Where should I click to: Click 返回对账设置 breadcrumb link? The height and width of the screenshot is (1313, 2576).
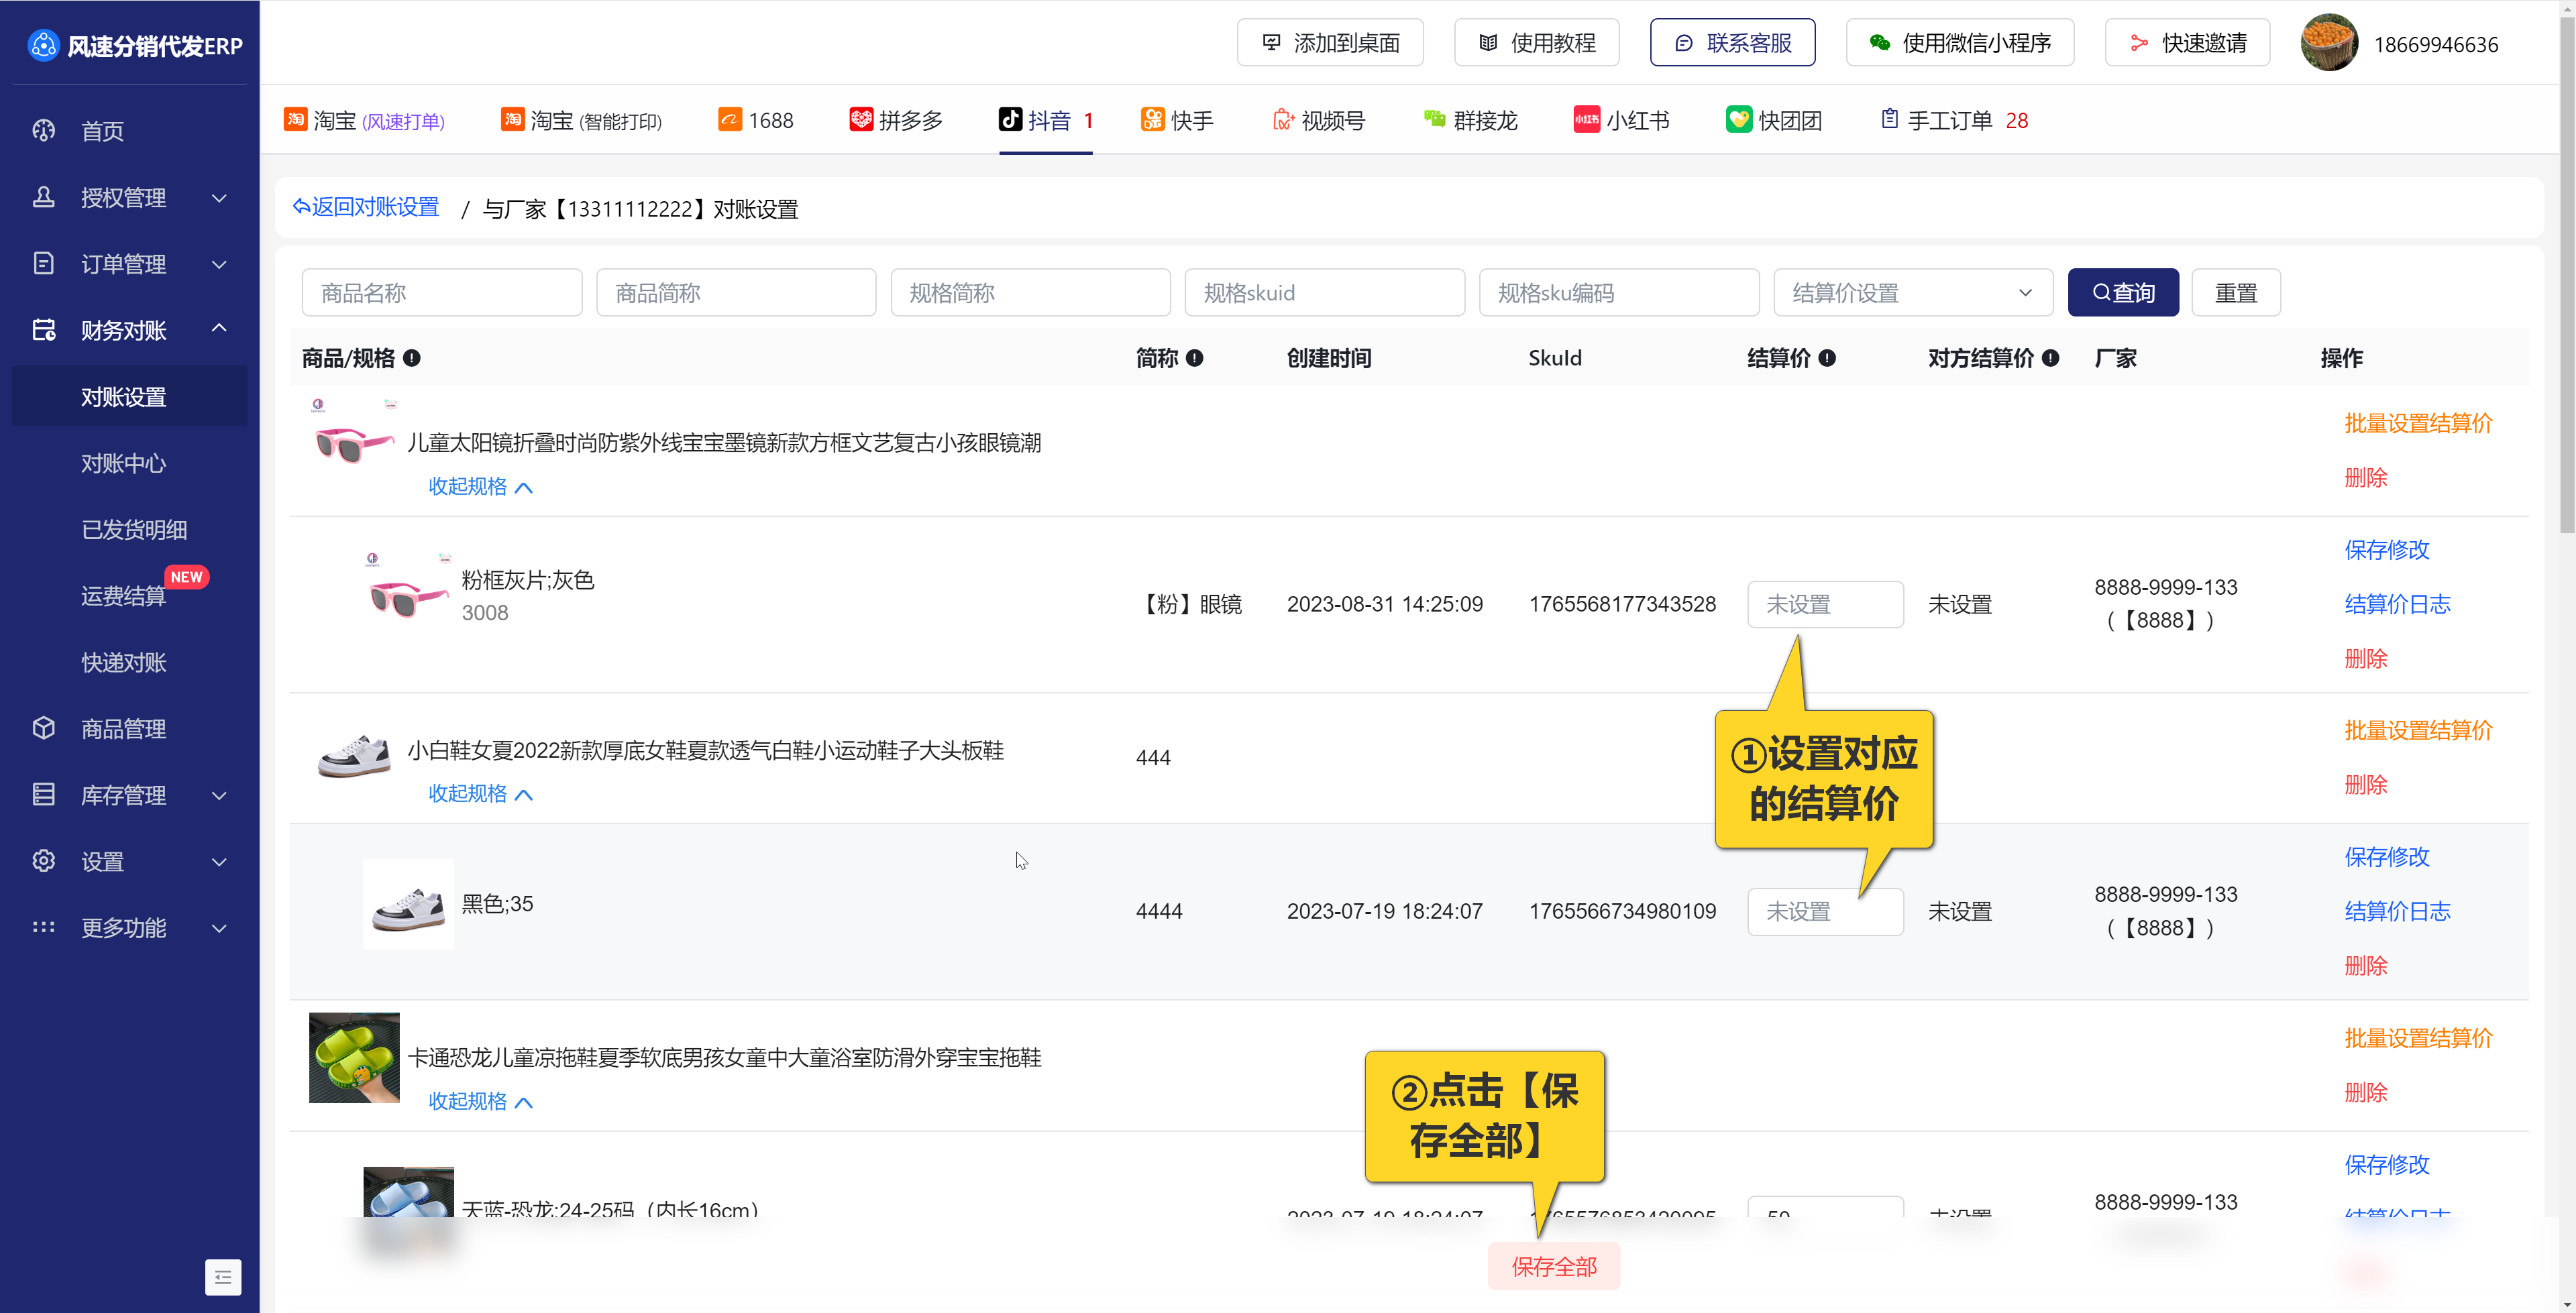pos(366,207)
